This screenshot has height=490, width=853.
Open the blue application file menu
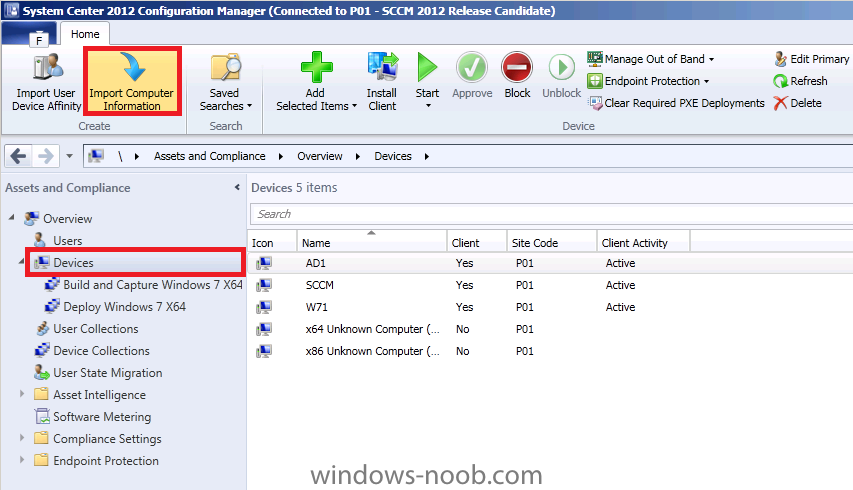click(x=29, y=35)
